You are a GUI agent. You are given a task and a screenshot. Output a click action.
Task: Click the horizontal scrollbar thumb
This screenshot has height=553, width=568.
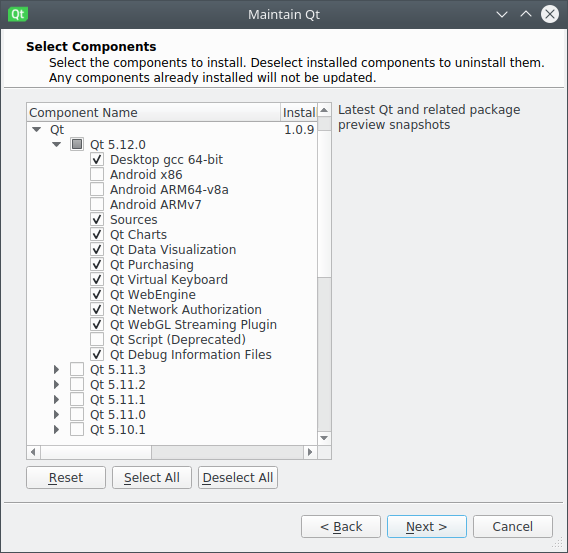[96, 452]
